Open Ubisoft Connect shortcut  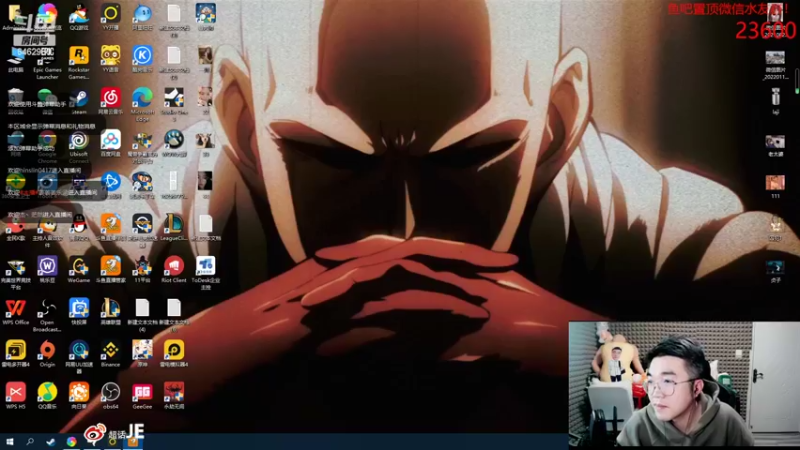tap(79, 145)
